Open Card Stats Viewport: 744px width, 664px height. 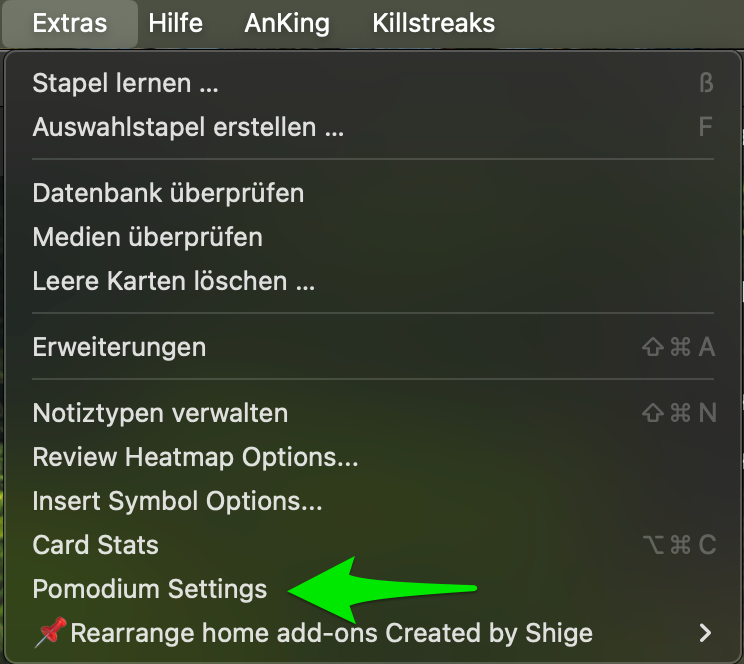click(96, 545)
